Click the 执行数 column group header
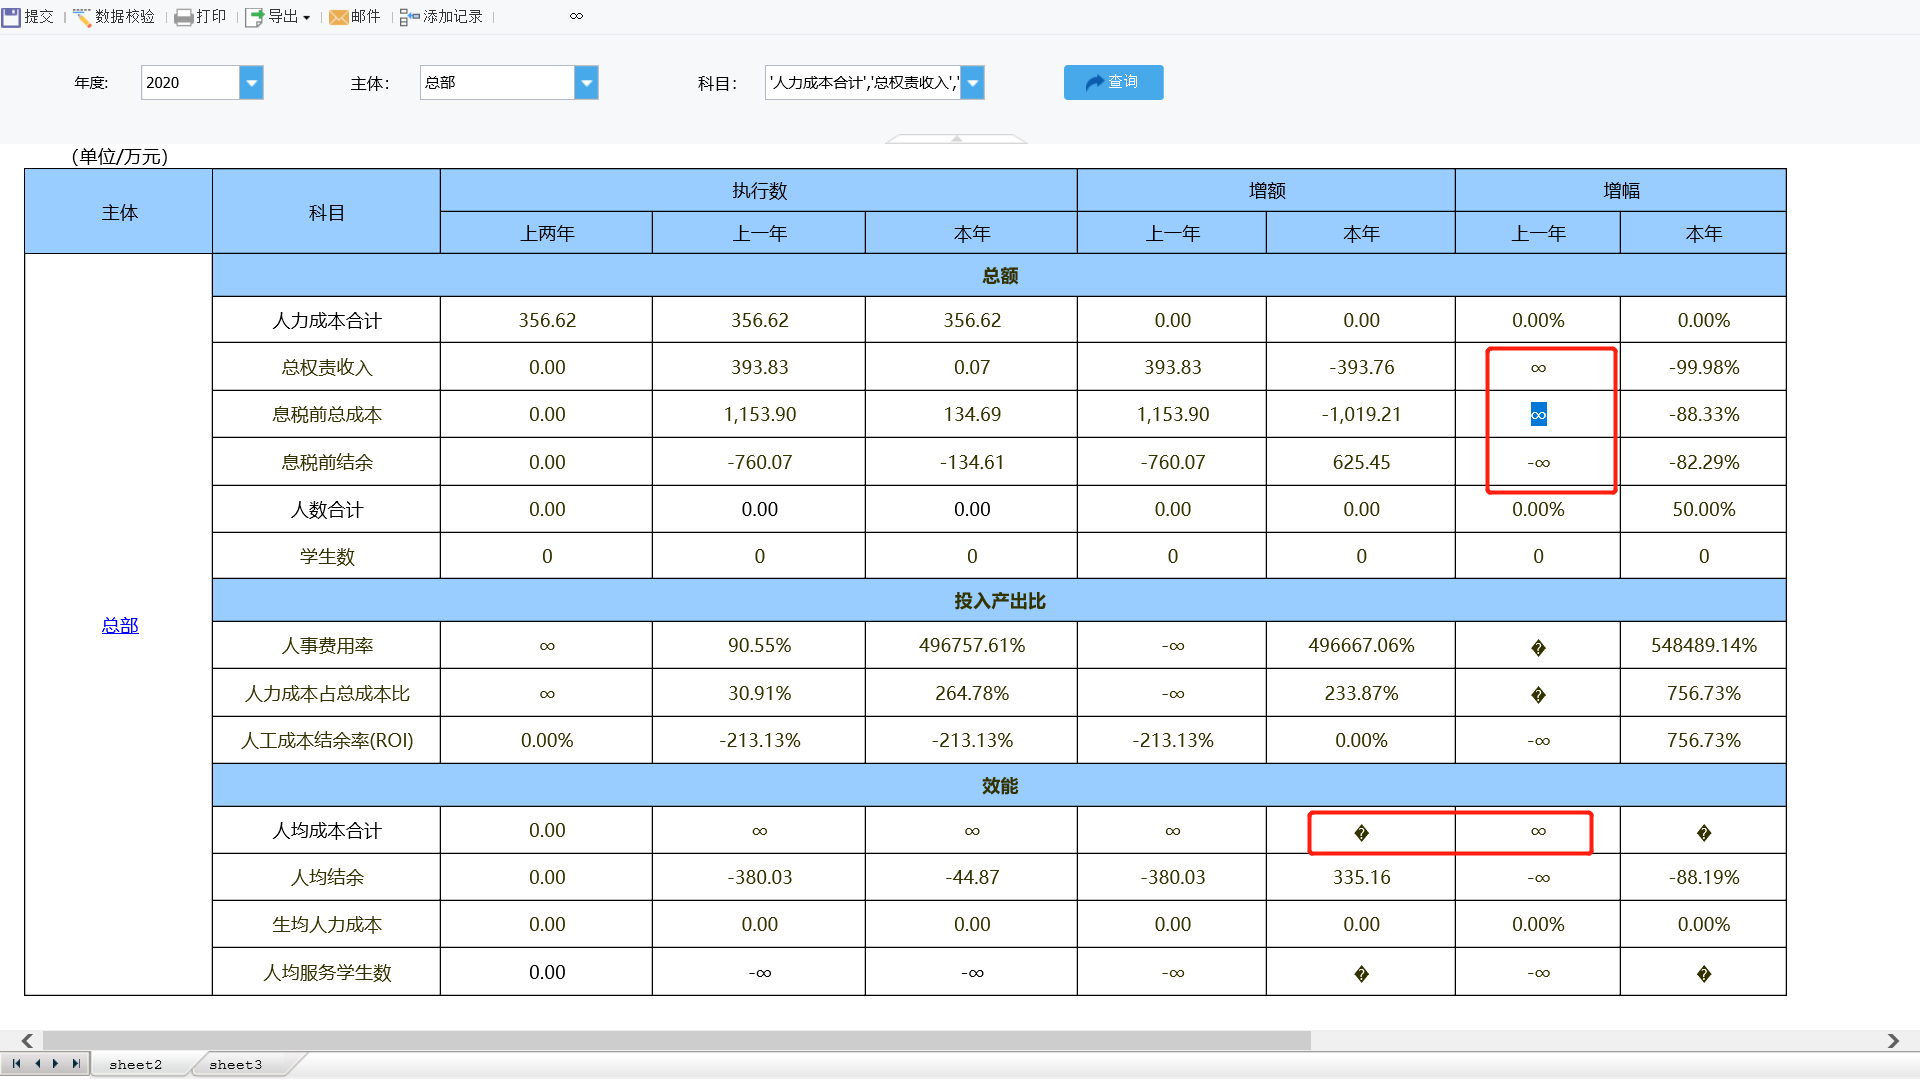Image resolution: width=1920 pixels, height=1080 pixels. point(759,190)
